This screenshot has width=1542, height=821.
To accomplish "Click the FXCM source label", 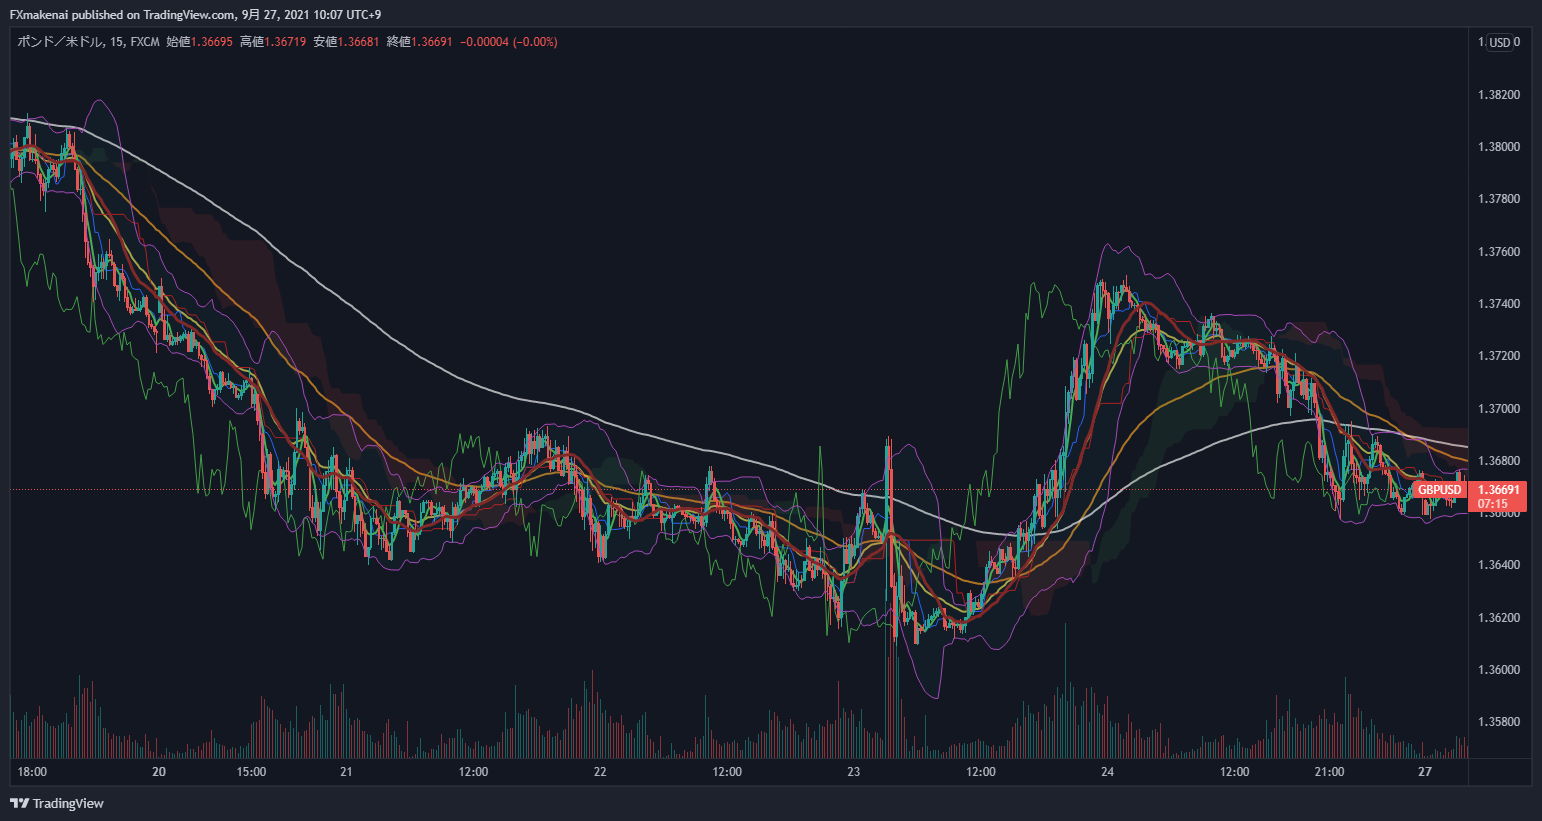I will coord(146,42).
